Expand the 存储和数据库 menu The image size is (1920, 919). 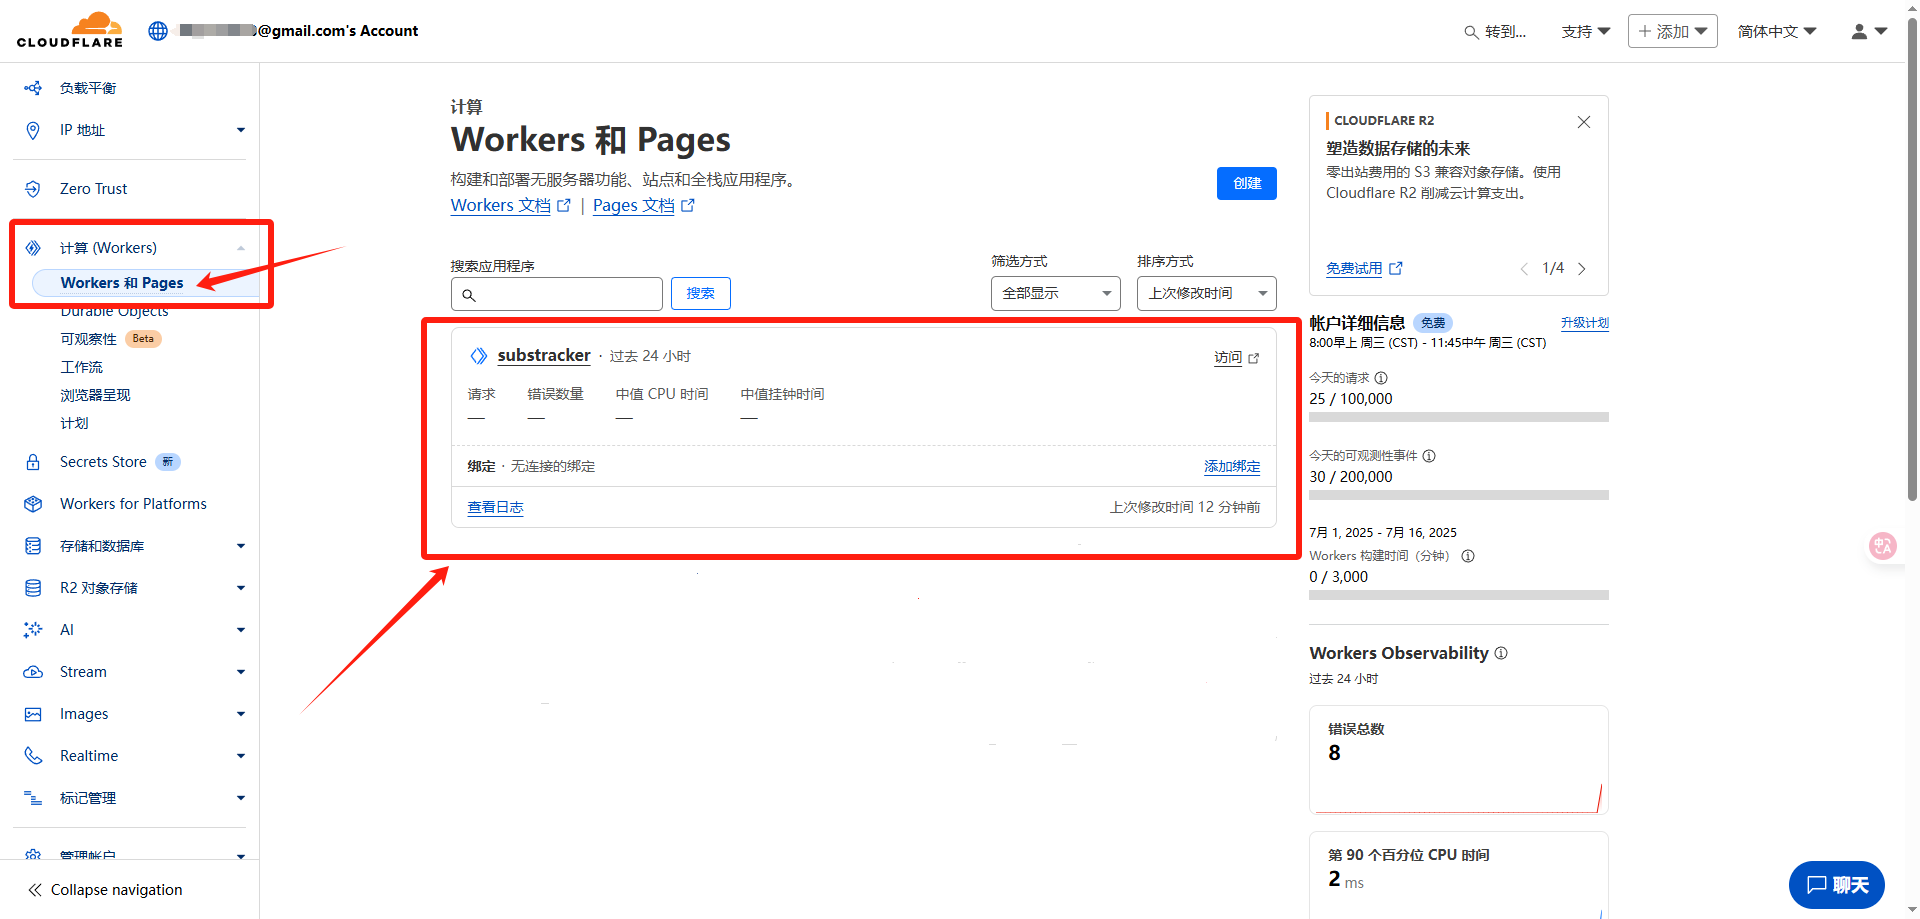(x=241, y=546)
